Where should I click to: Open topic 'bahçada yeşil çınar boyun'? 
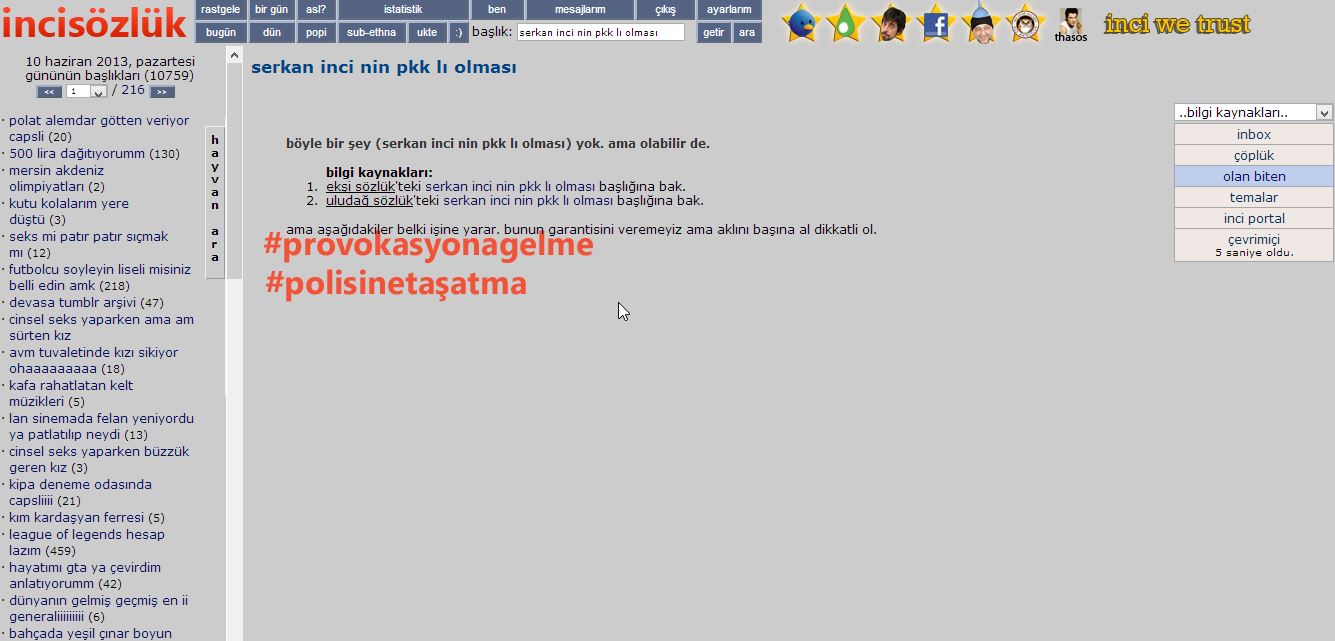(90, 633)
